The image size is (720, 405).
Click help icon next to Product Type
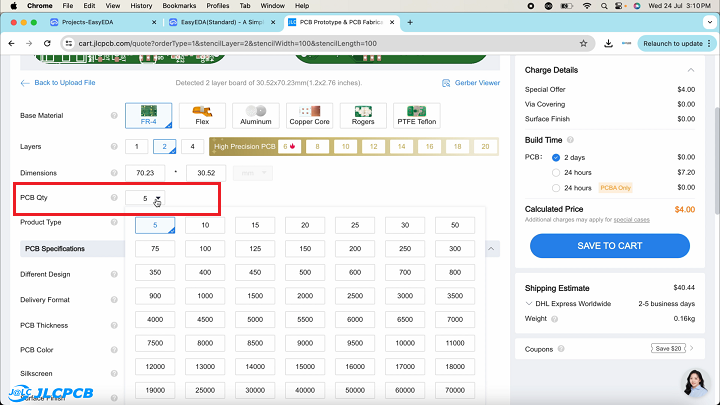(x=114, y=222)
